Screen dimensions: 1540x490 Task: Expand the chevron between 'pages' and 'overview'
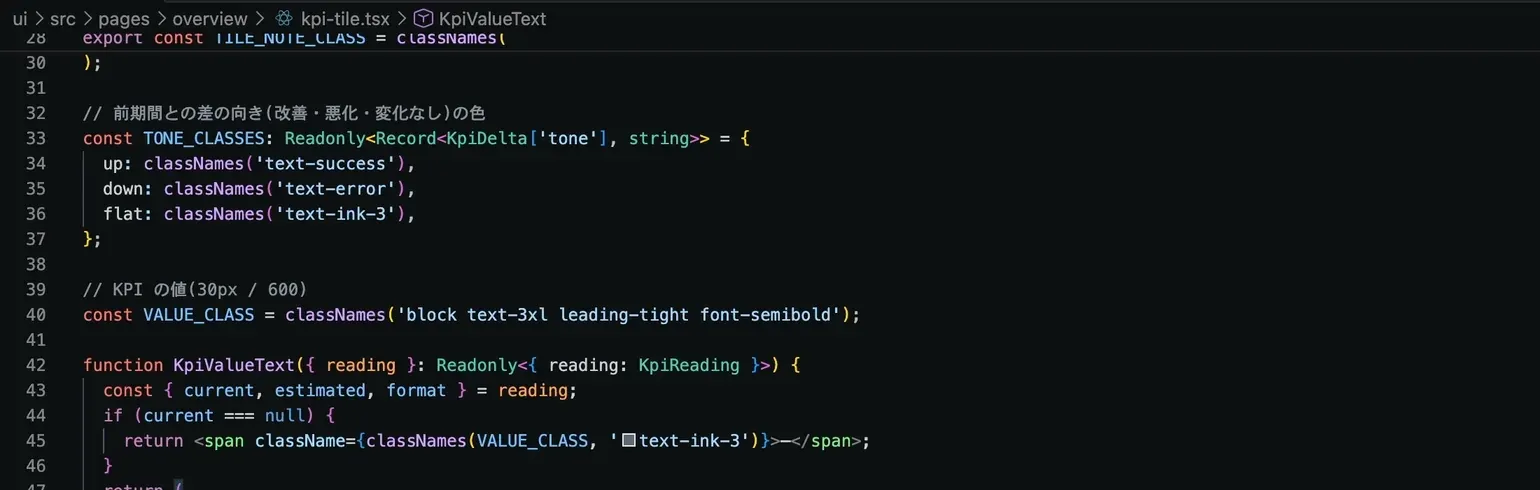tap(160, 18)
